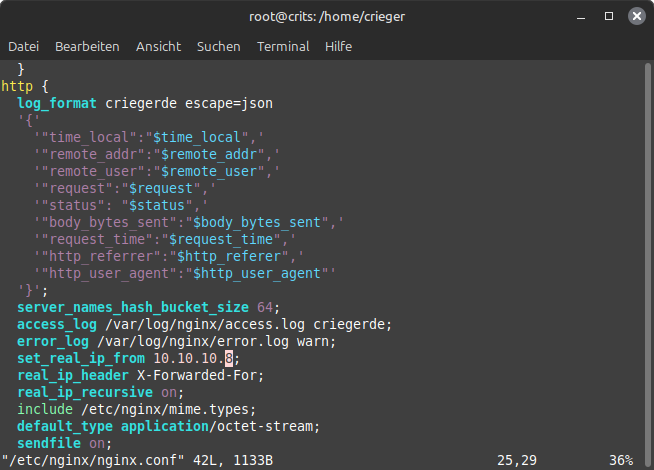This screenshot has width=654, height=470.
Task: Click the '$remote_user' variable
Action: click(x=209, y=171)
